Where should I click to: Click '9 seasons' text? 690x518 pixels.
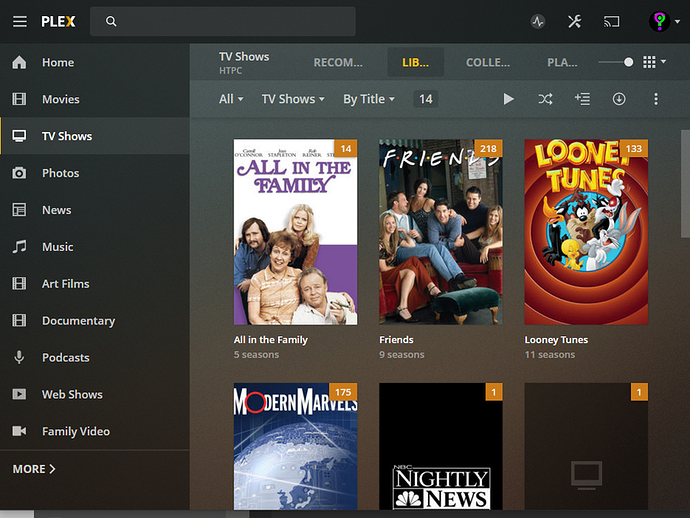pyautogui.click(x=402, y=354)
